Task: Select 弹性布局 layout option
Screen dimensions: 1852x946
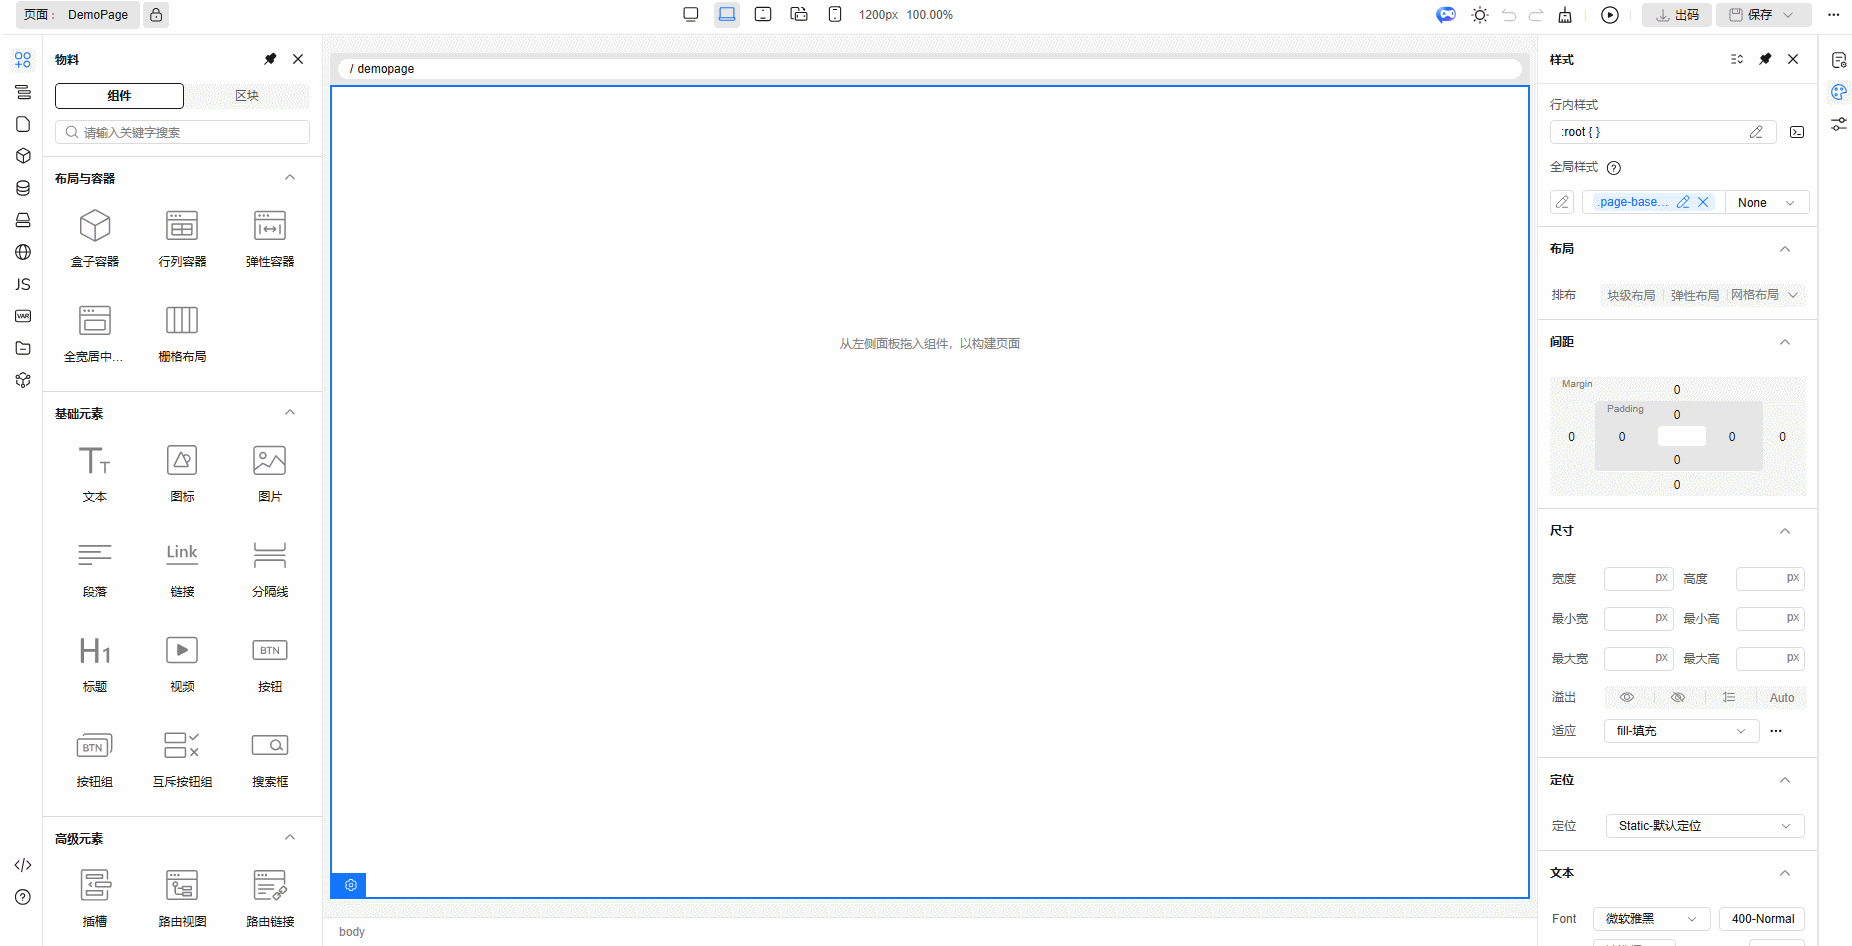Action: pos(1694,295)
